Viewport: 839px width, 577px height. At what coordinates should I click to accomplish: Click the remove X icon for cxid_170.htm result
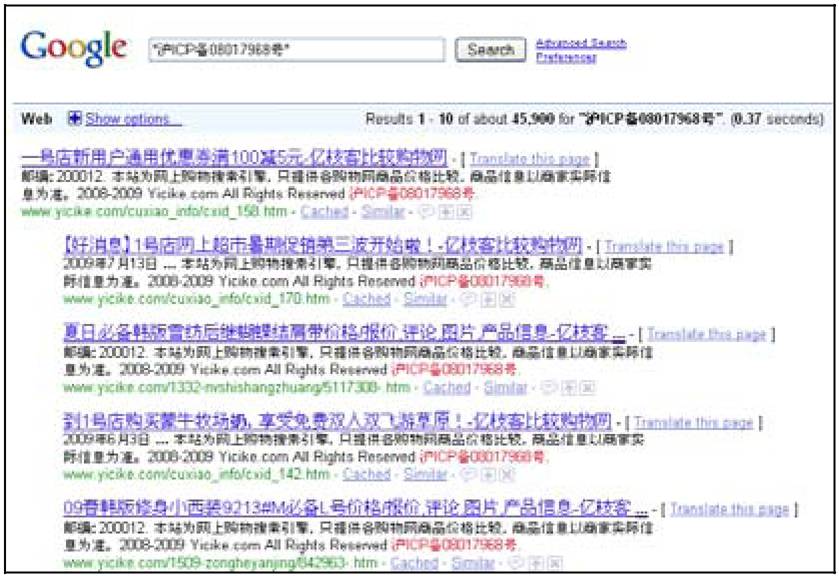tap(506, 299)
